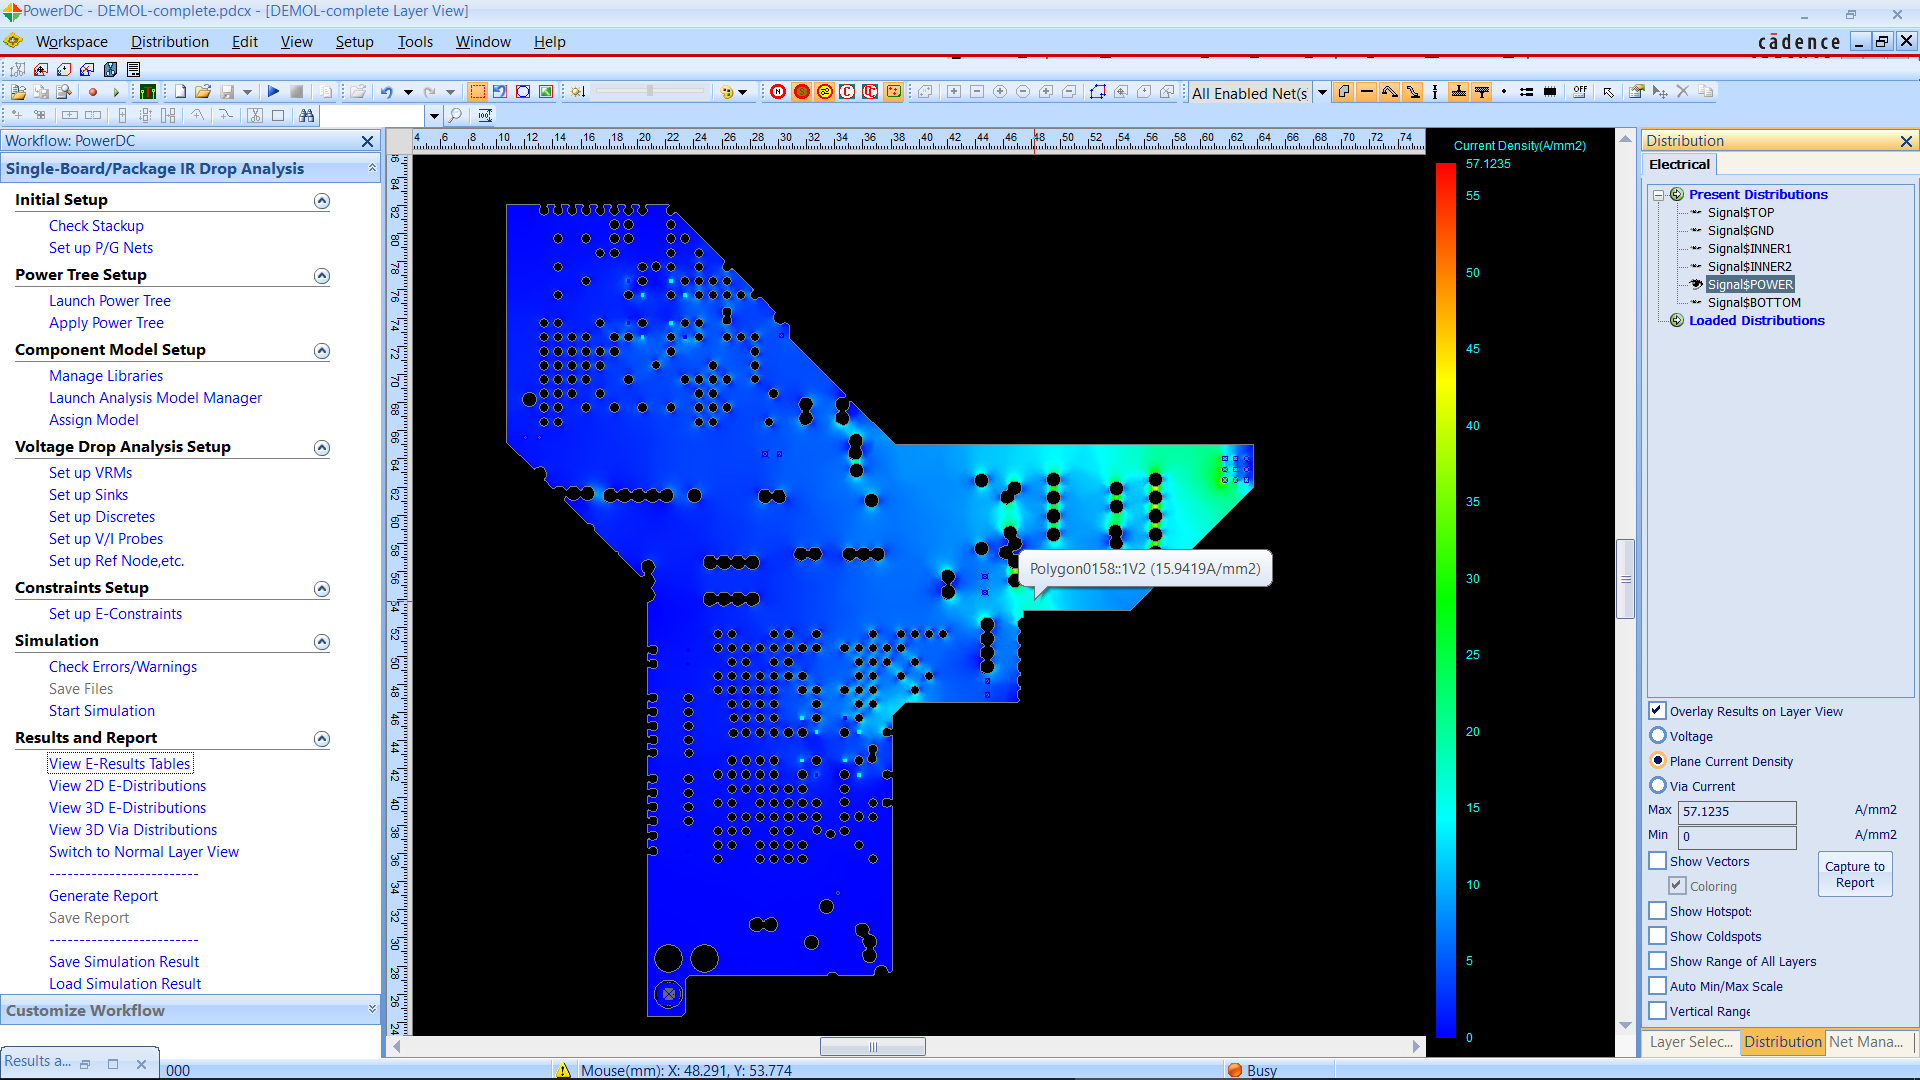Open the All Enabled Nets dropdown
The width and height of the screenshot is (1920, 1080).
pos(1322,92)
